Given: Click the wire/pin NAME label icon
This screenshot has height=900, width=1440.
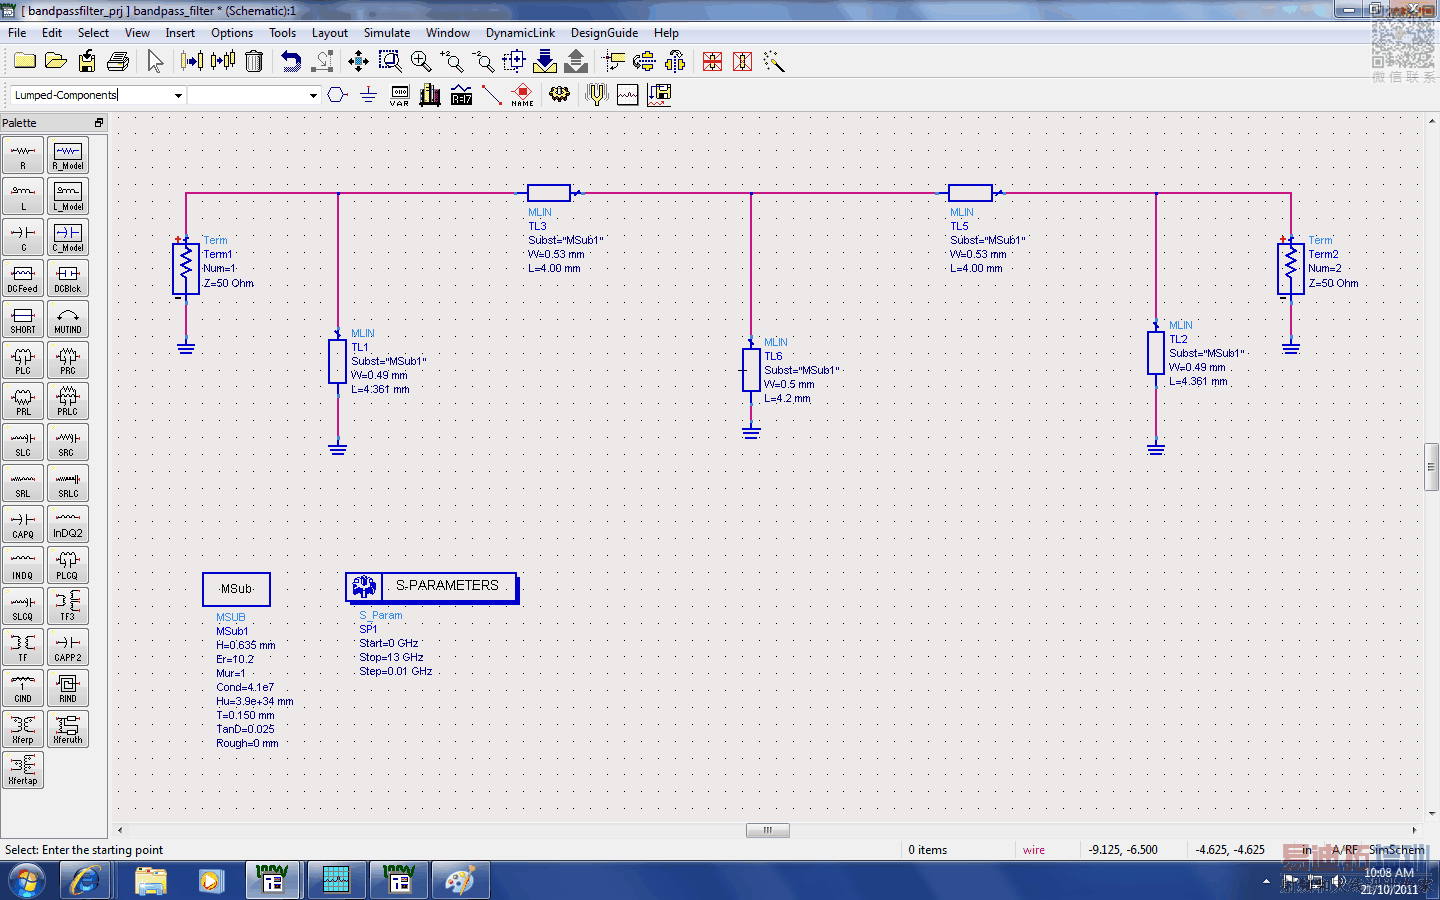Looking at the screenshot, I should [x=522, y=94].
